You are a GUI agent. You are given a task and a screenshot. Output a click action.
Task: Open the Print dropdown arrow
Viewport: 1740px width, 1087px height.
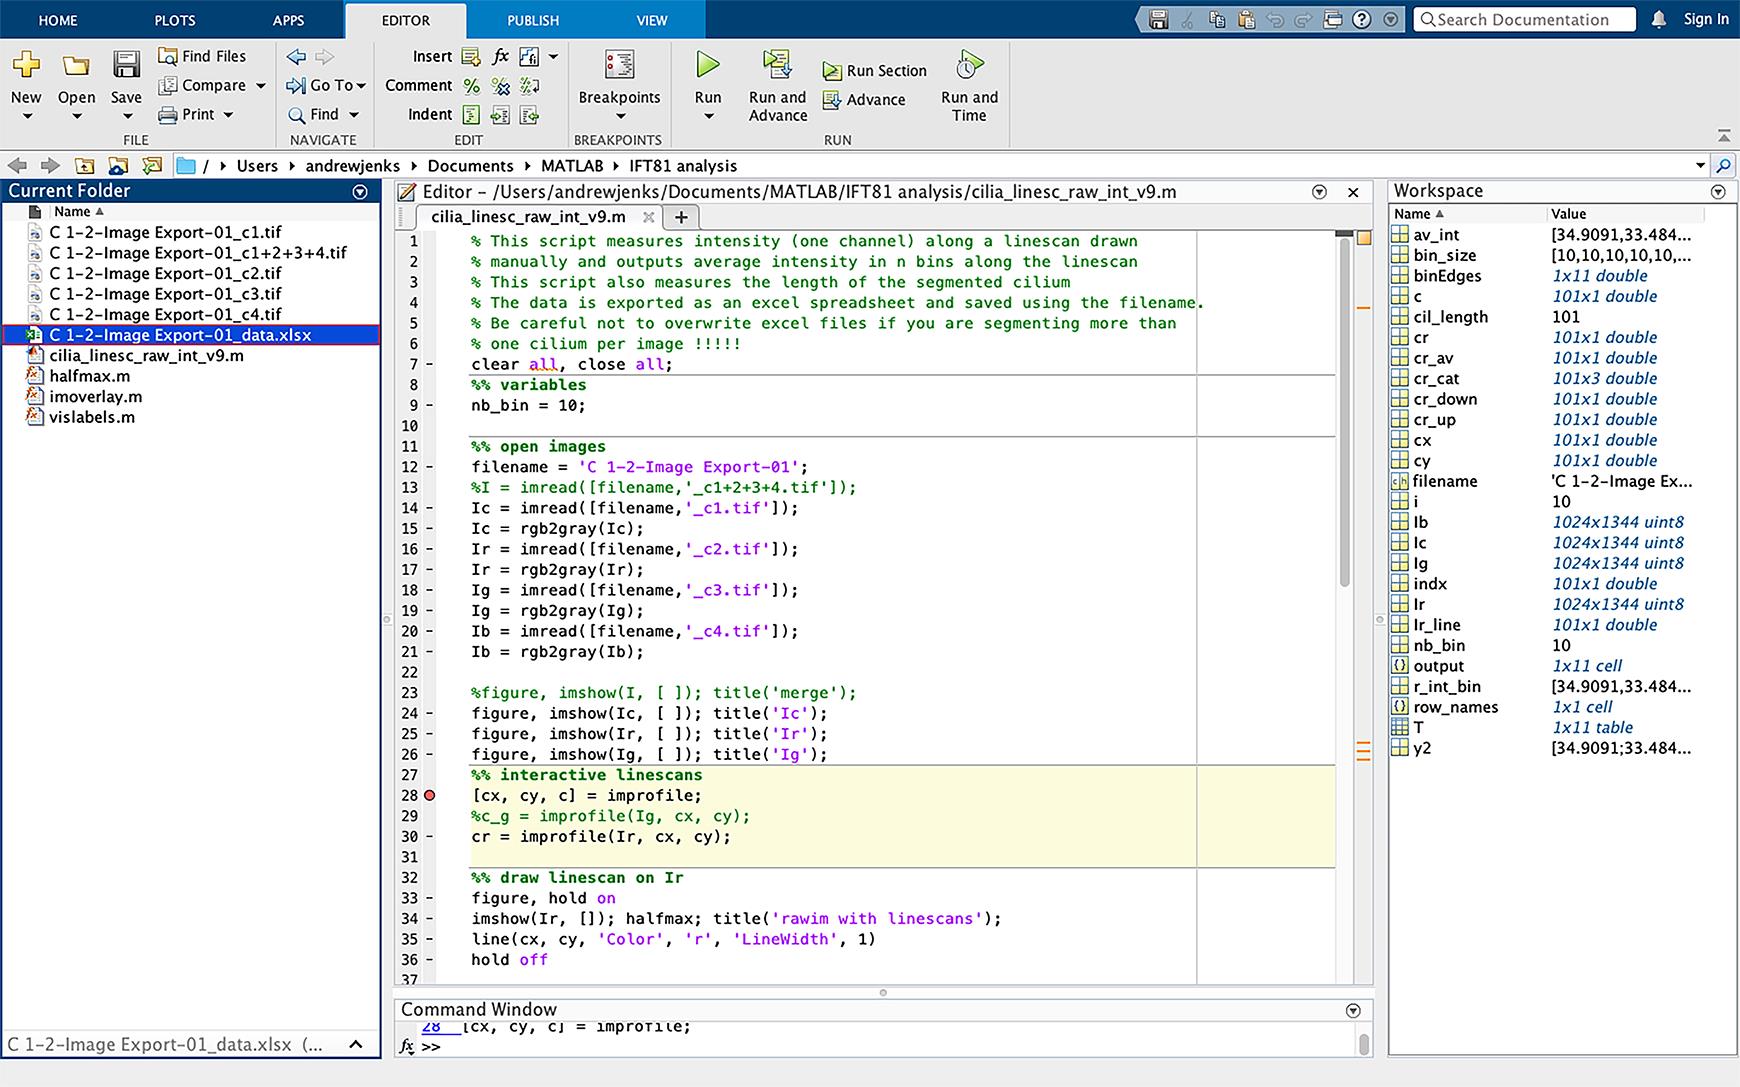tap(228, 115)
